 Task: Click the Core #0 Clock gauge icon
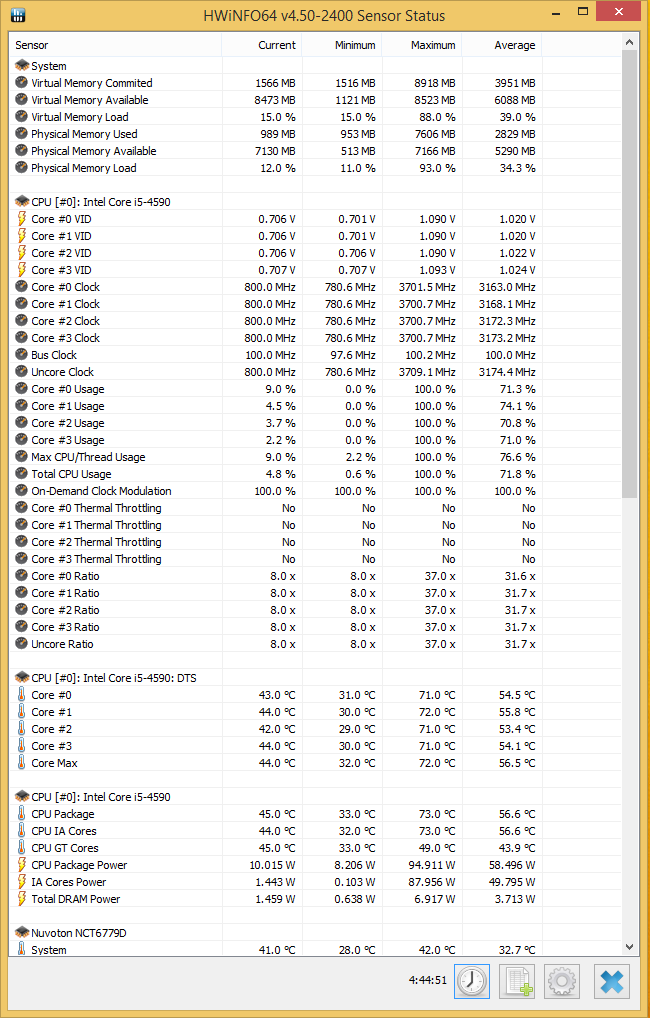pyautogui.click(x=21, y=286)
